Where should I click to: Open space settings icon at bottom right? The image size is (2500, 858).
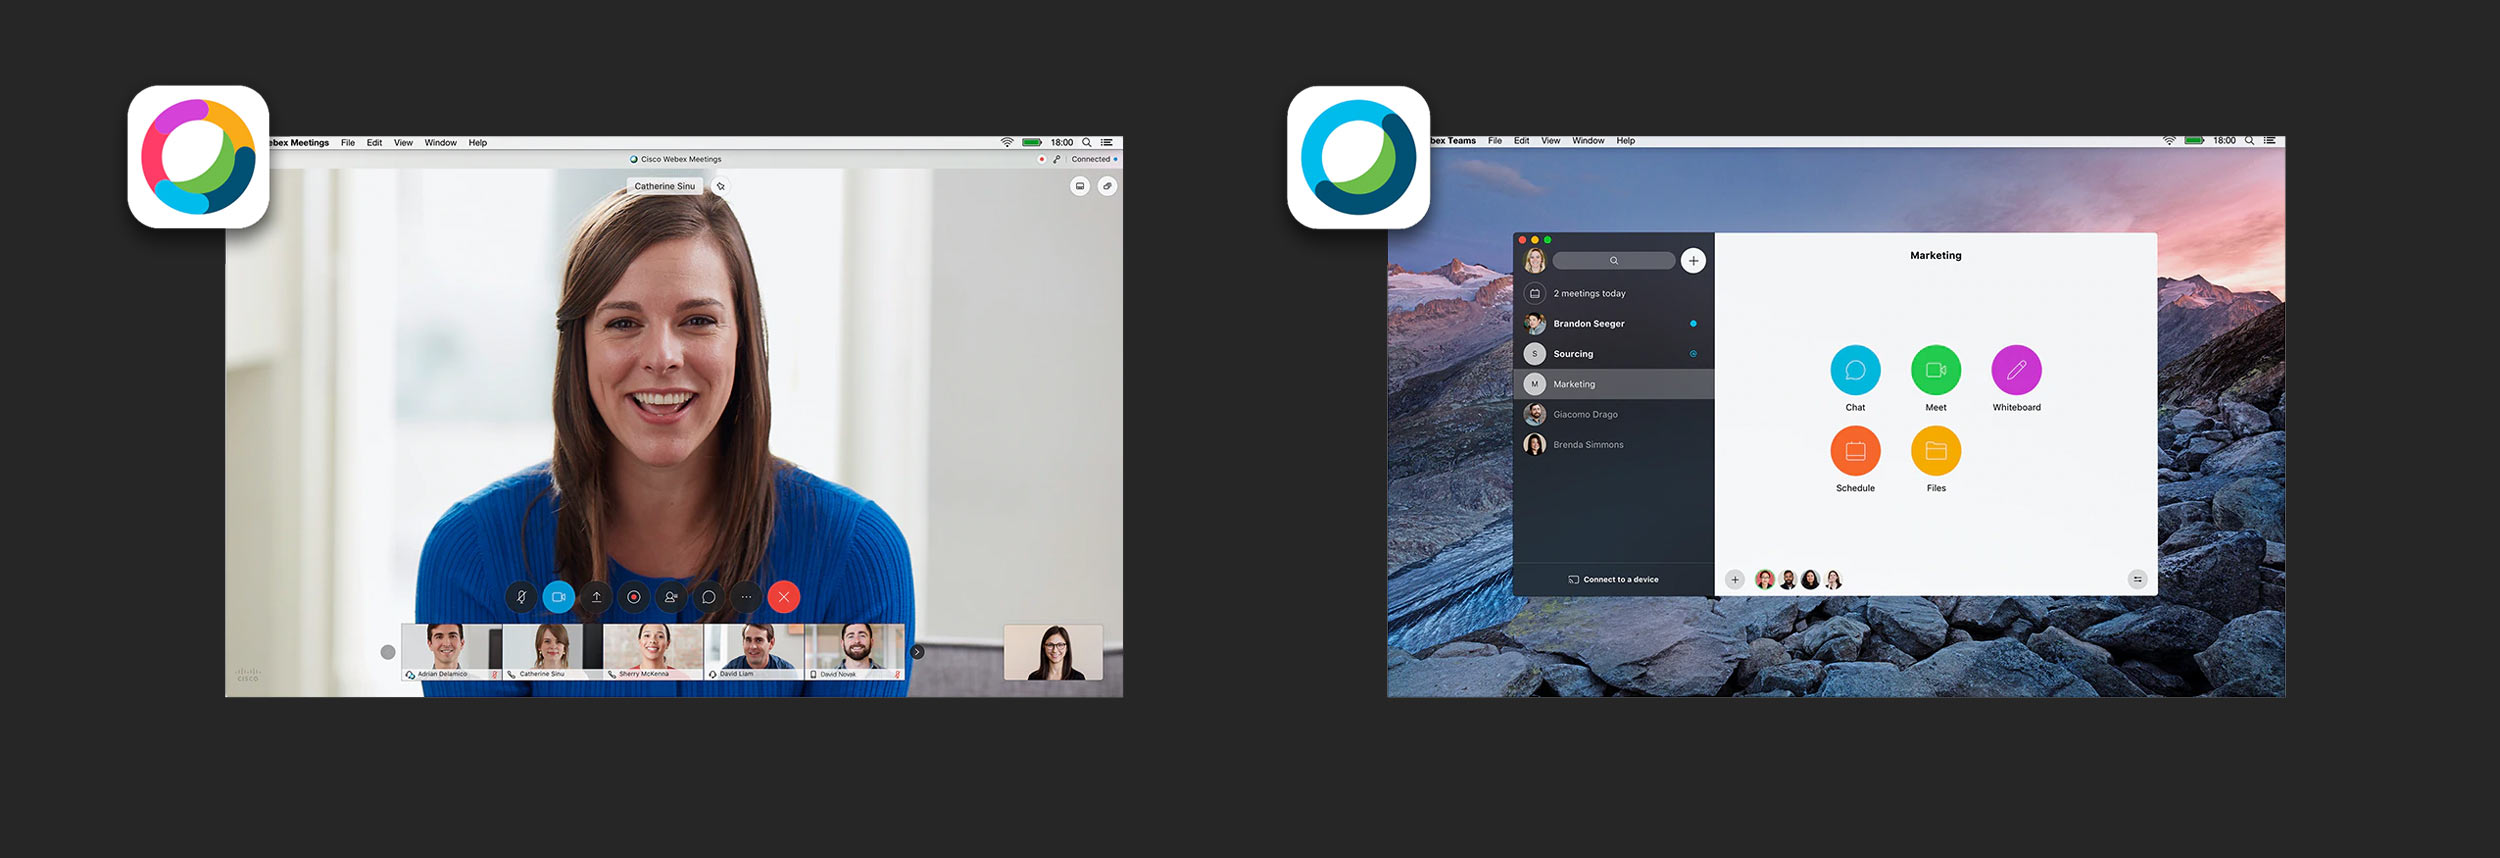(2137, 580)
